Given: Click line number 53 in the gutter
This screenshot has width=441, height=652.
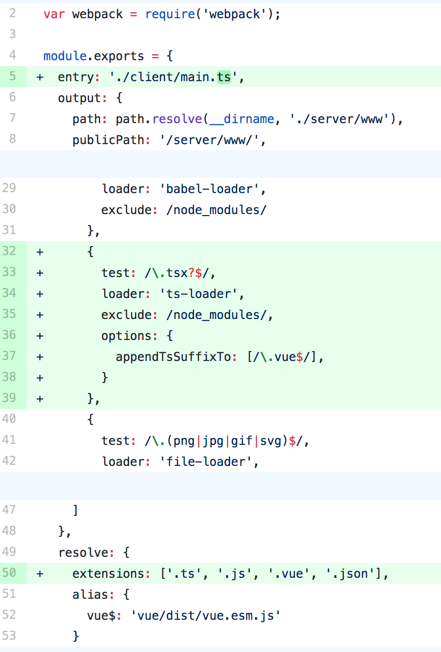Looking at the screenshot, I should click(9, 636).
